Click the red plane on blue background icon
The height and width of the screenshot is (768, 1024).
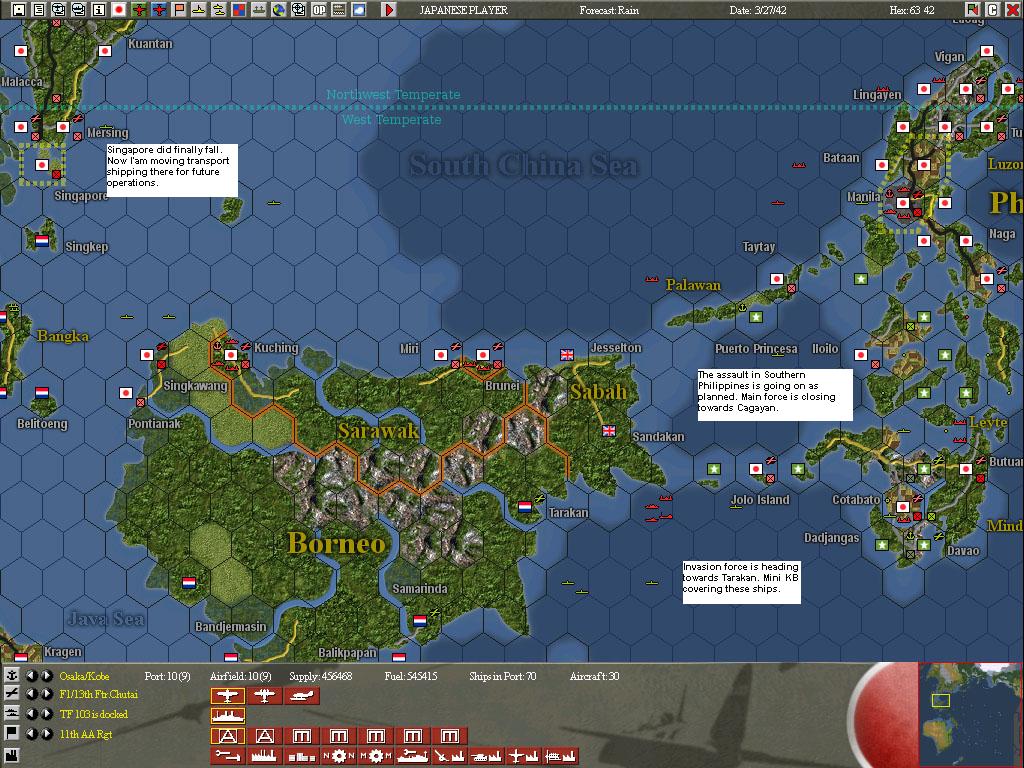159,10
